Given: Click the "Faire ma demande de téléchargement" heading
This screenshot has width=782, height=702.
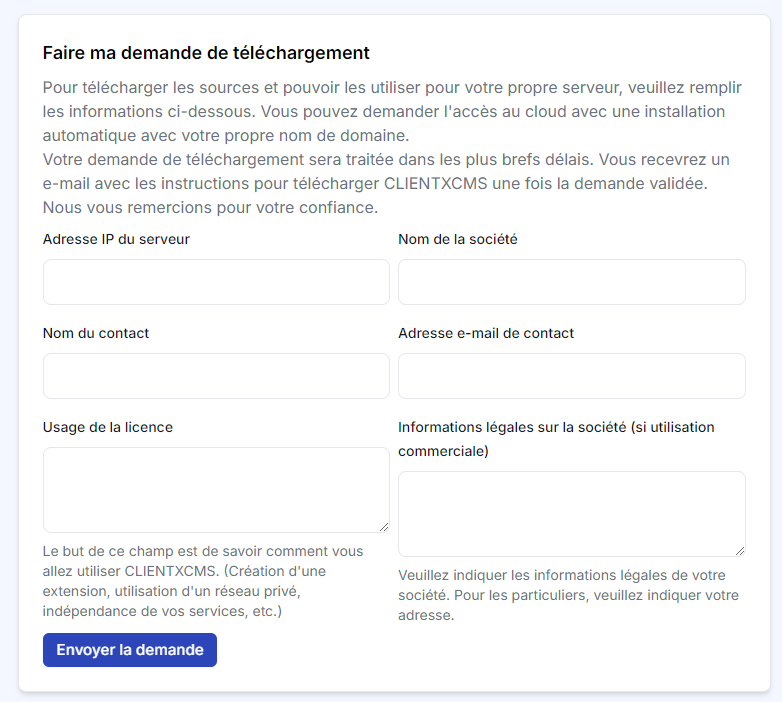Looking at the screenshot, I should point(206,53).
